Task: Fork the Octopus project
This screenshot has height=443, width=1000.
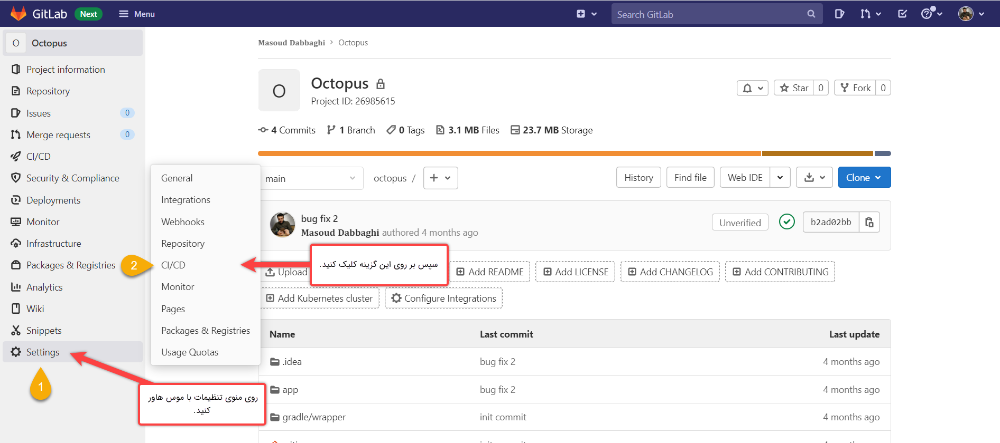Action: [855, 88]
